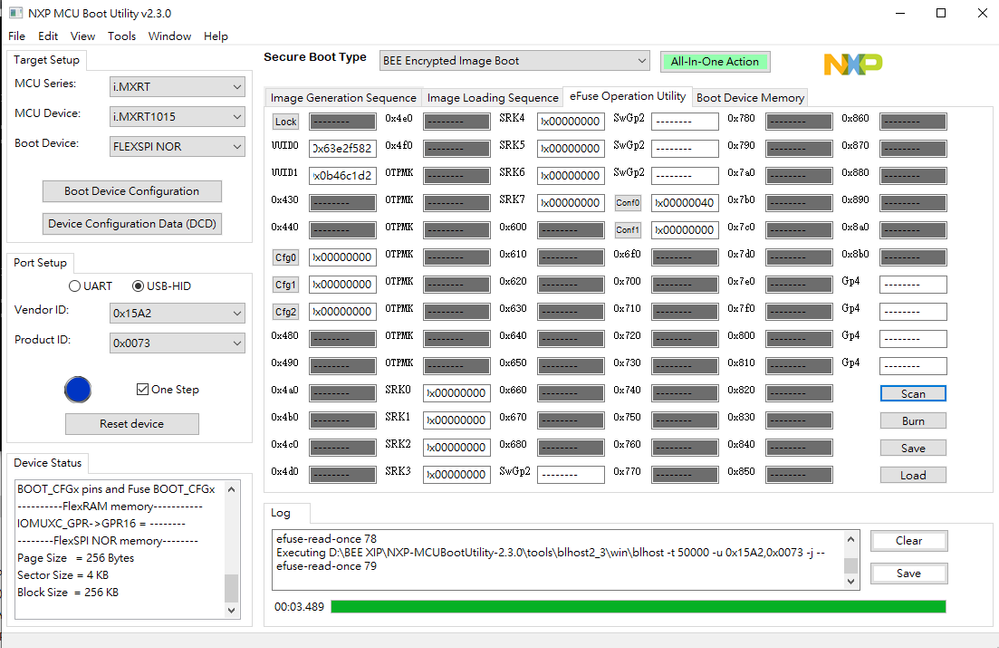Click Device Status scrollbar down arrow
Viewport: 999px width, 648px height.
click(x=231, y=610)
